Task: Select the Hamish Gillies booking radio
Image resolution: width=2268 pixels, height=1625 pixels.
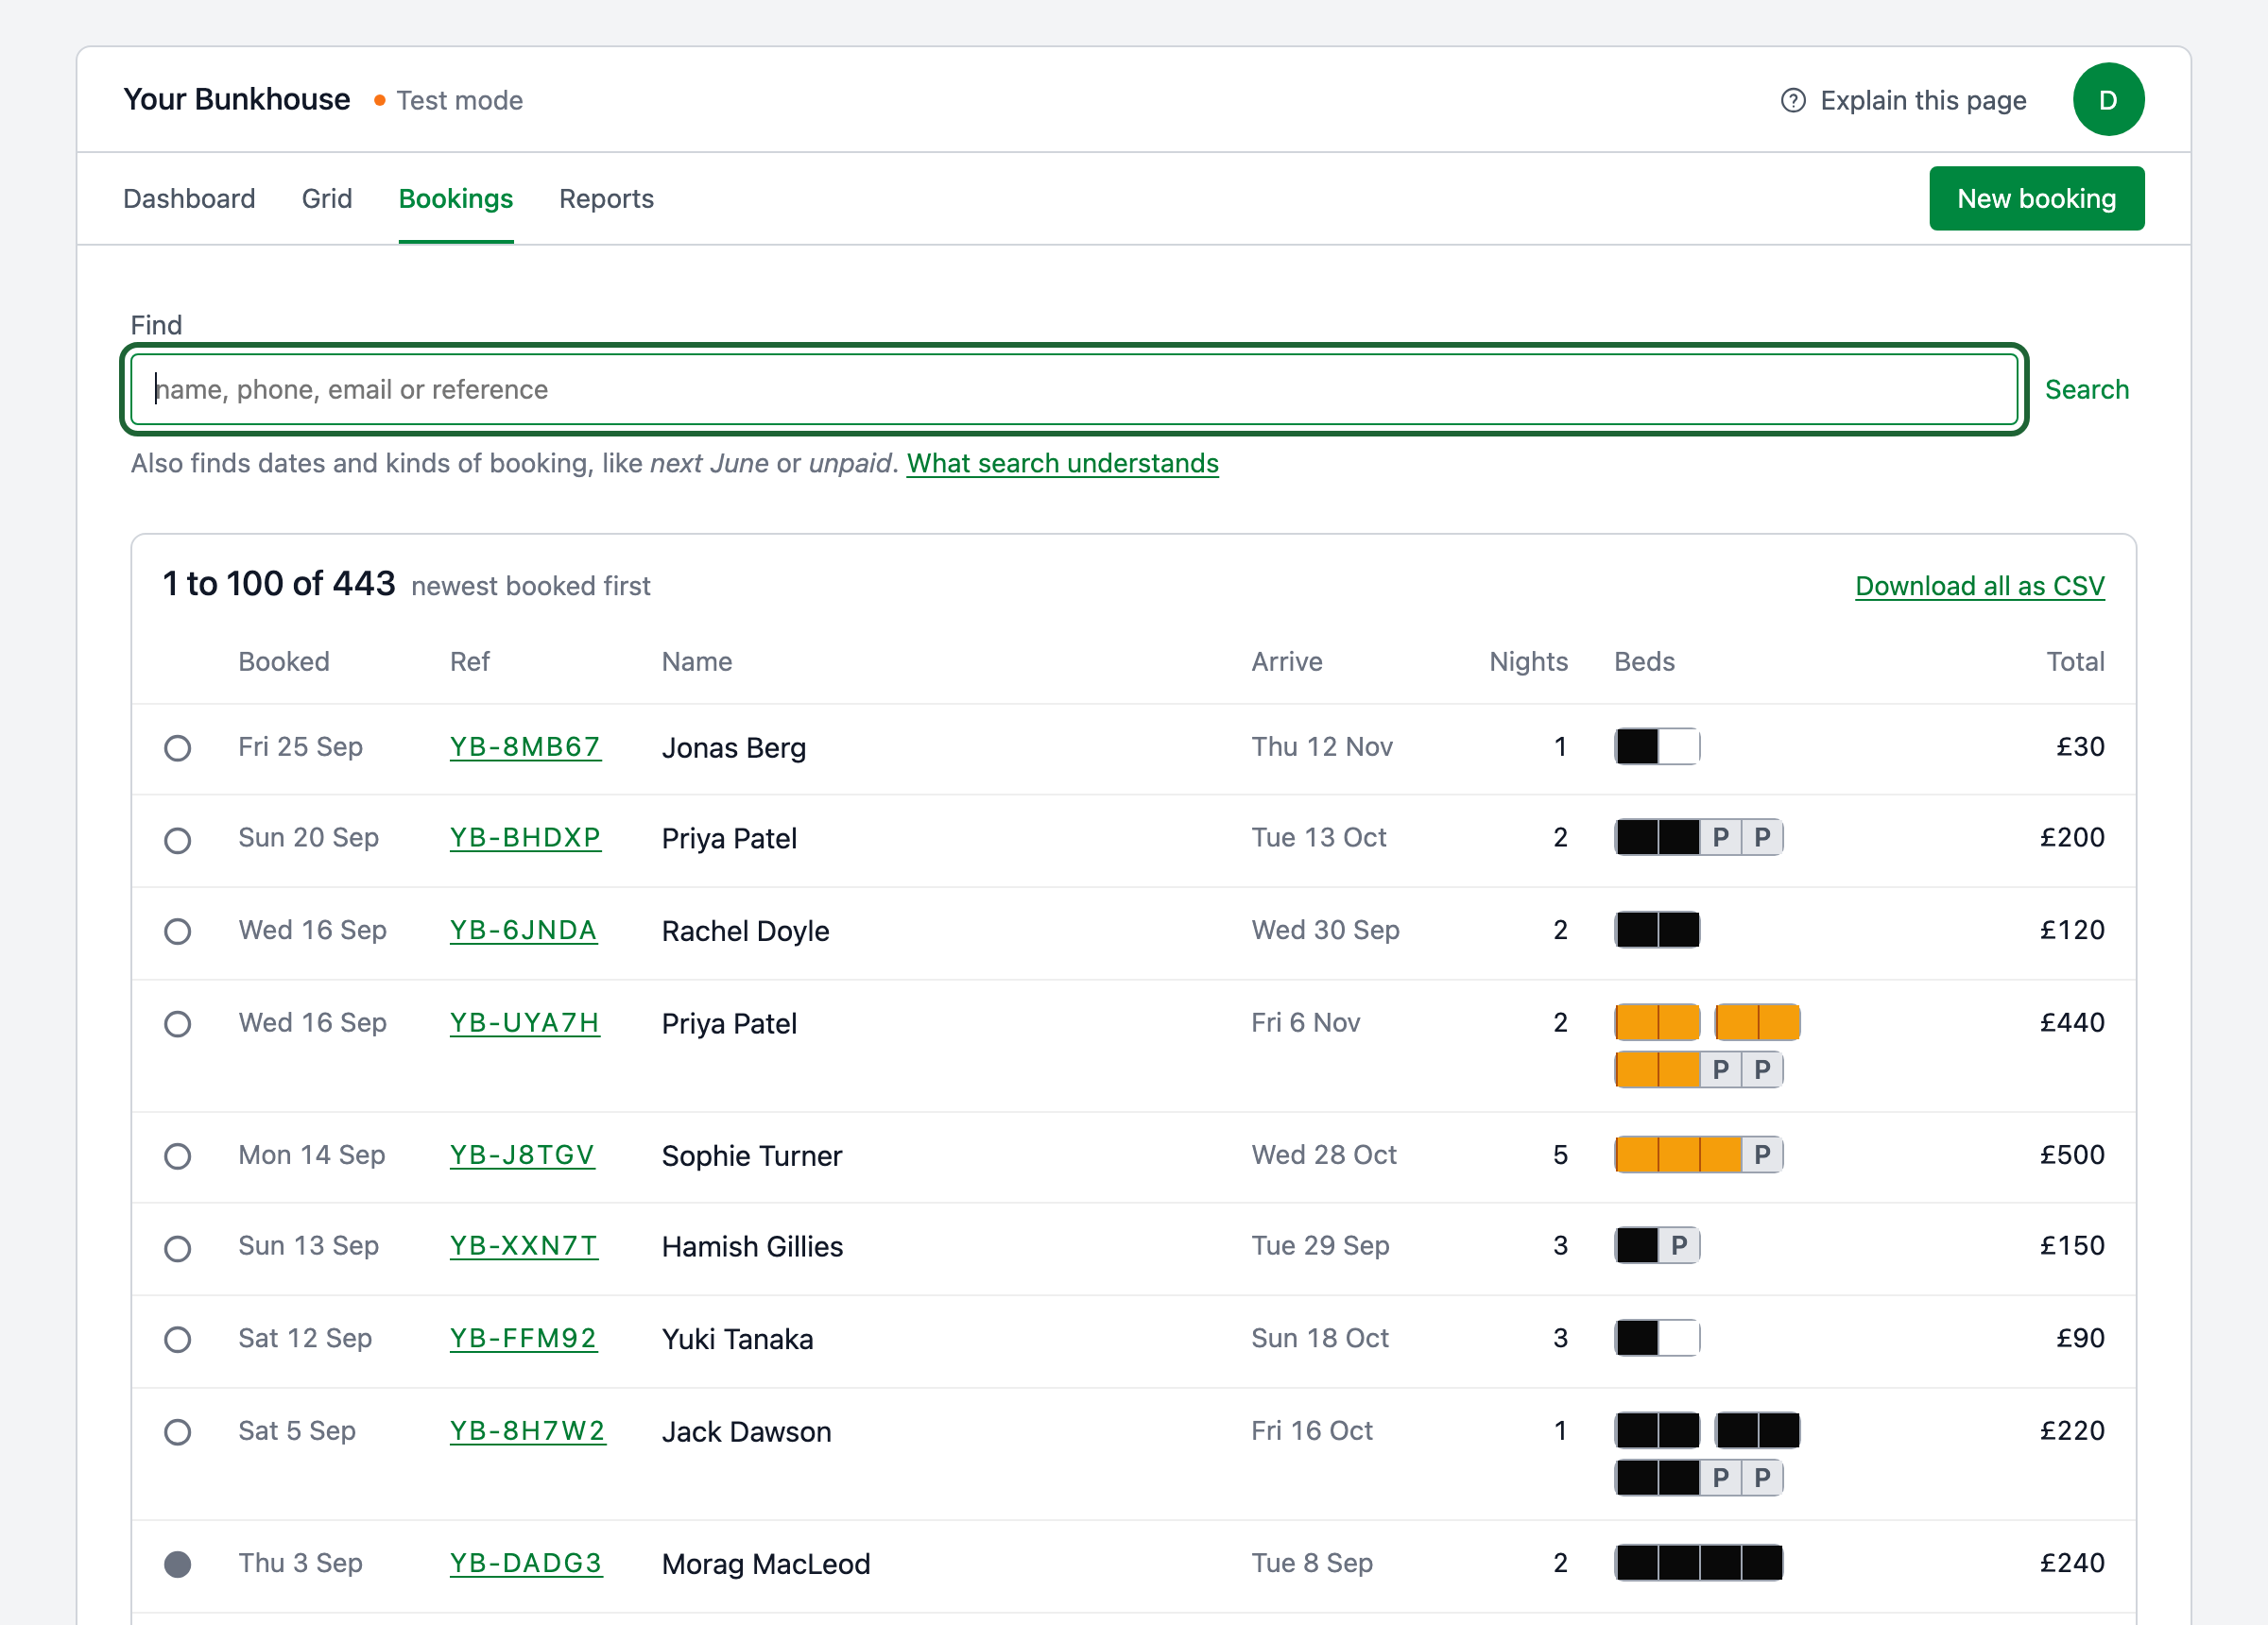Action: pos(178,1248)
